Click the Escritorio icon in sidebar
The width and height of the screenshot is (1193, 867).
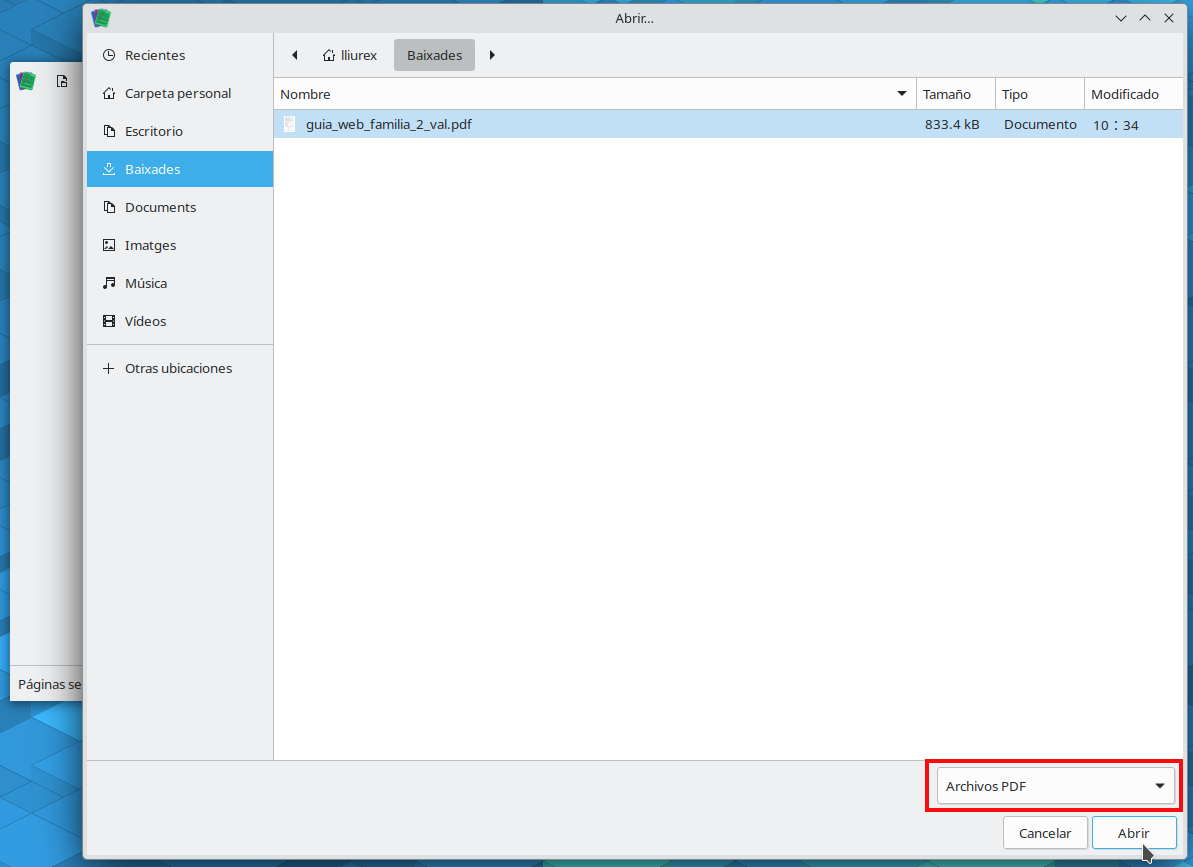click(x=109, y=131)
